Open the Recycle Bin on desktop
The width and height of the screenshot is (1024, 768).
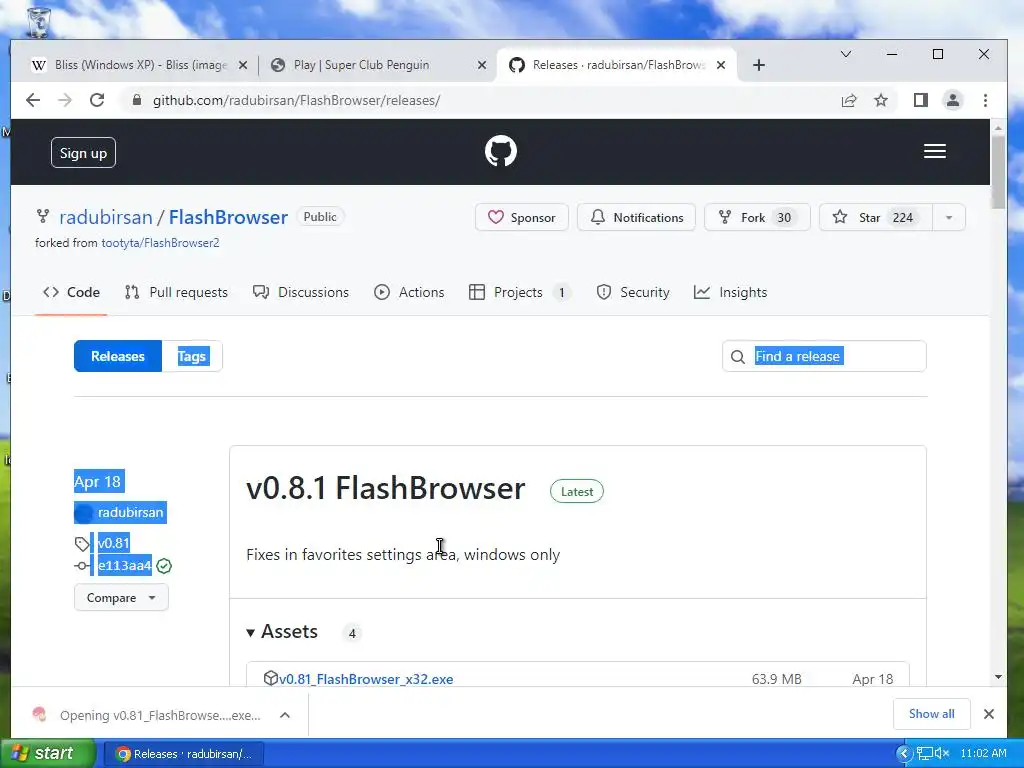[39, 22]
